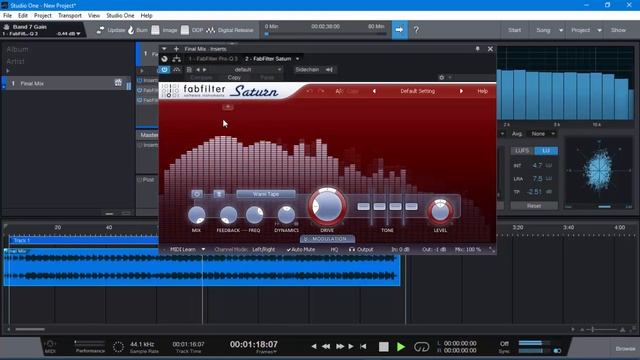This screenshot has width=640, height=360.
Task: Click the small icon above the Feedback knob
Action: coord(219,194)
